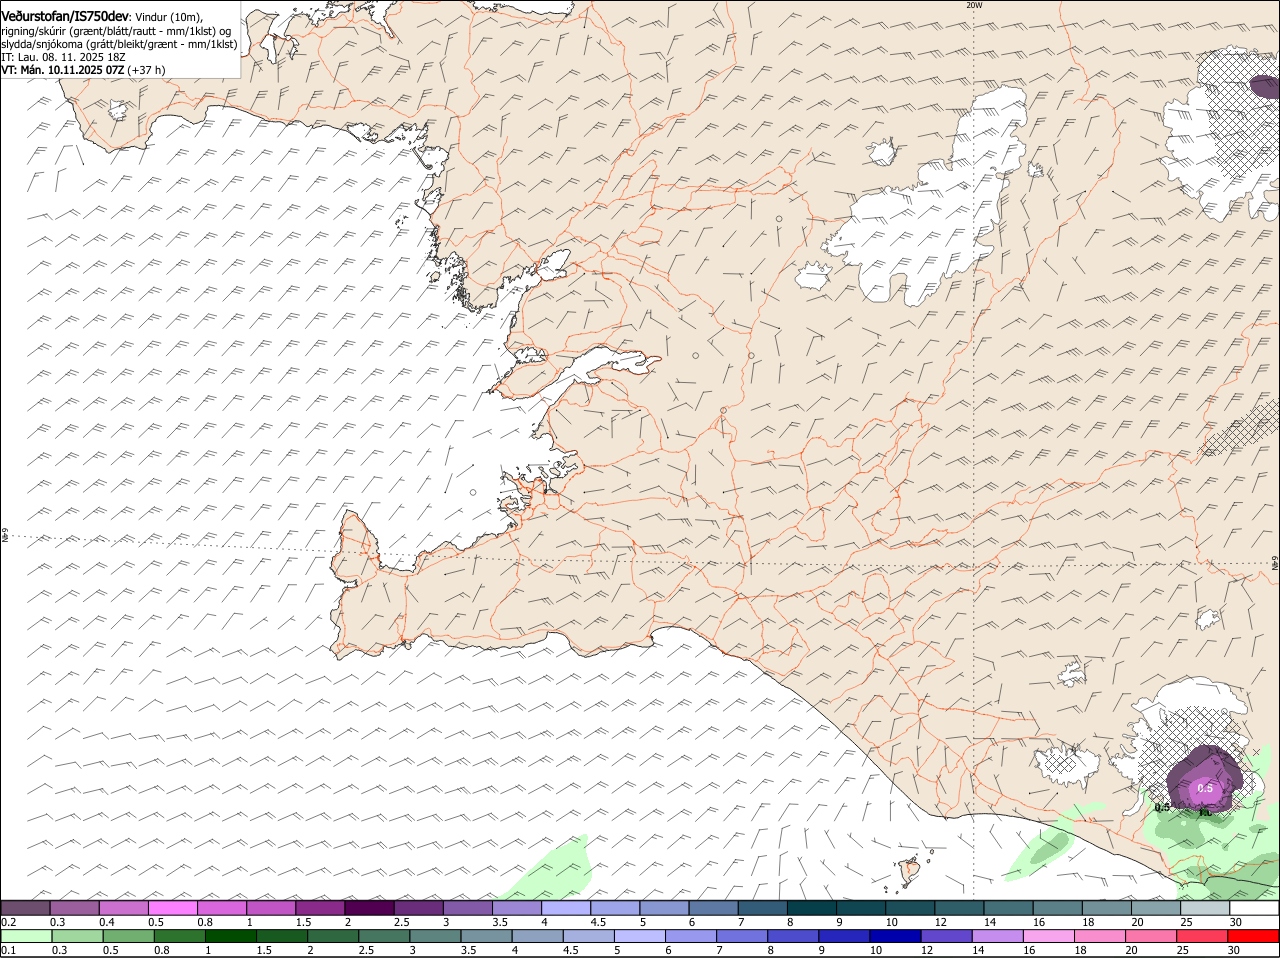
Task: Click the 'slydda/snjókoma' description line
Action: click(x=119, y=44)
